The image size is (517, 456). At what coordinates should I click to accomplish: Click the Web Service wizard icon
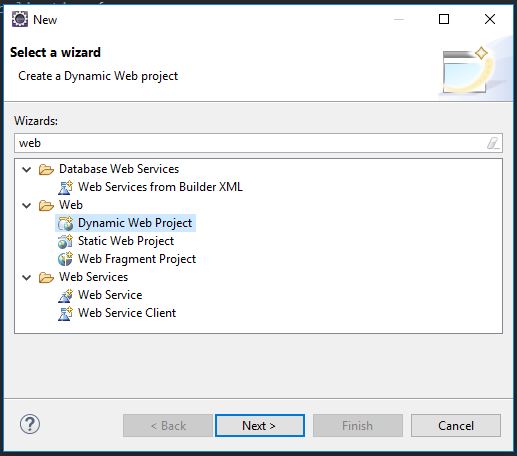pyautogui.click(x=65, y=295)
